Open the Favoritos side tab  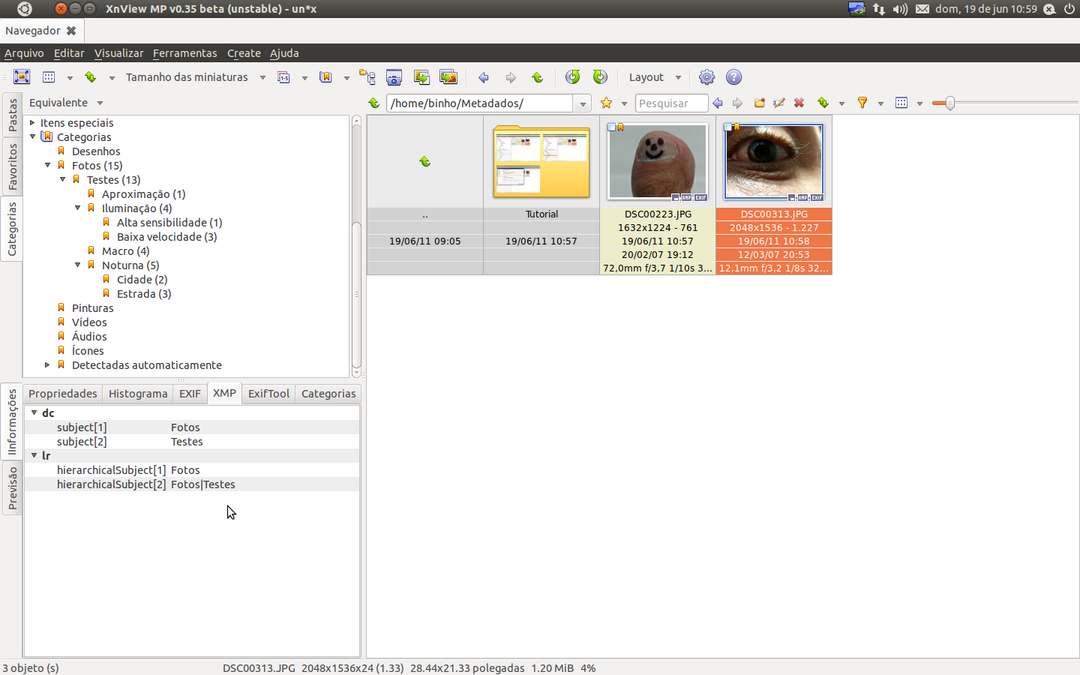(x=12, y=167)
